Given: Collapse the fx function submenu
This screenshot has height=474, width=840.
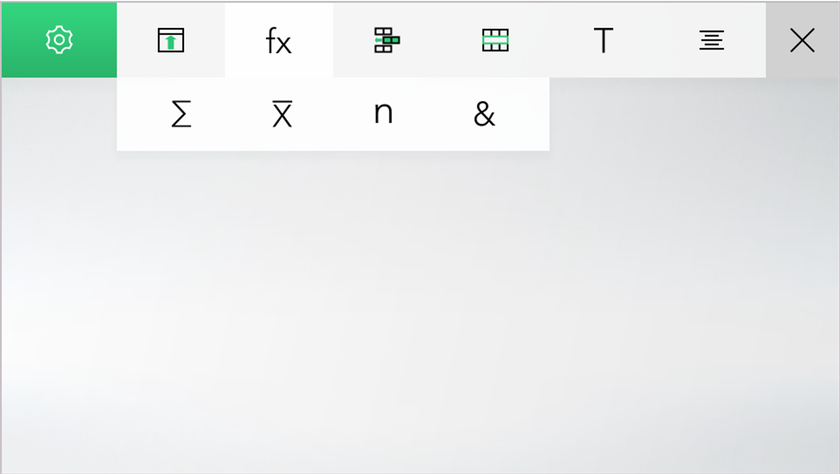Looking at the screenshot, I should [279, 41].
